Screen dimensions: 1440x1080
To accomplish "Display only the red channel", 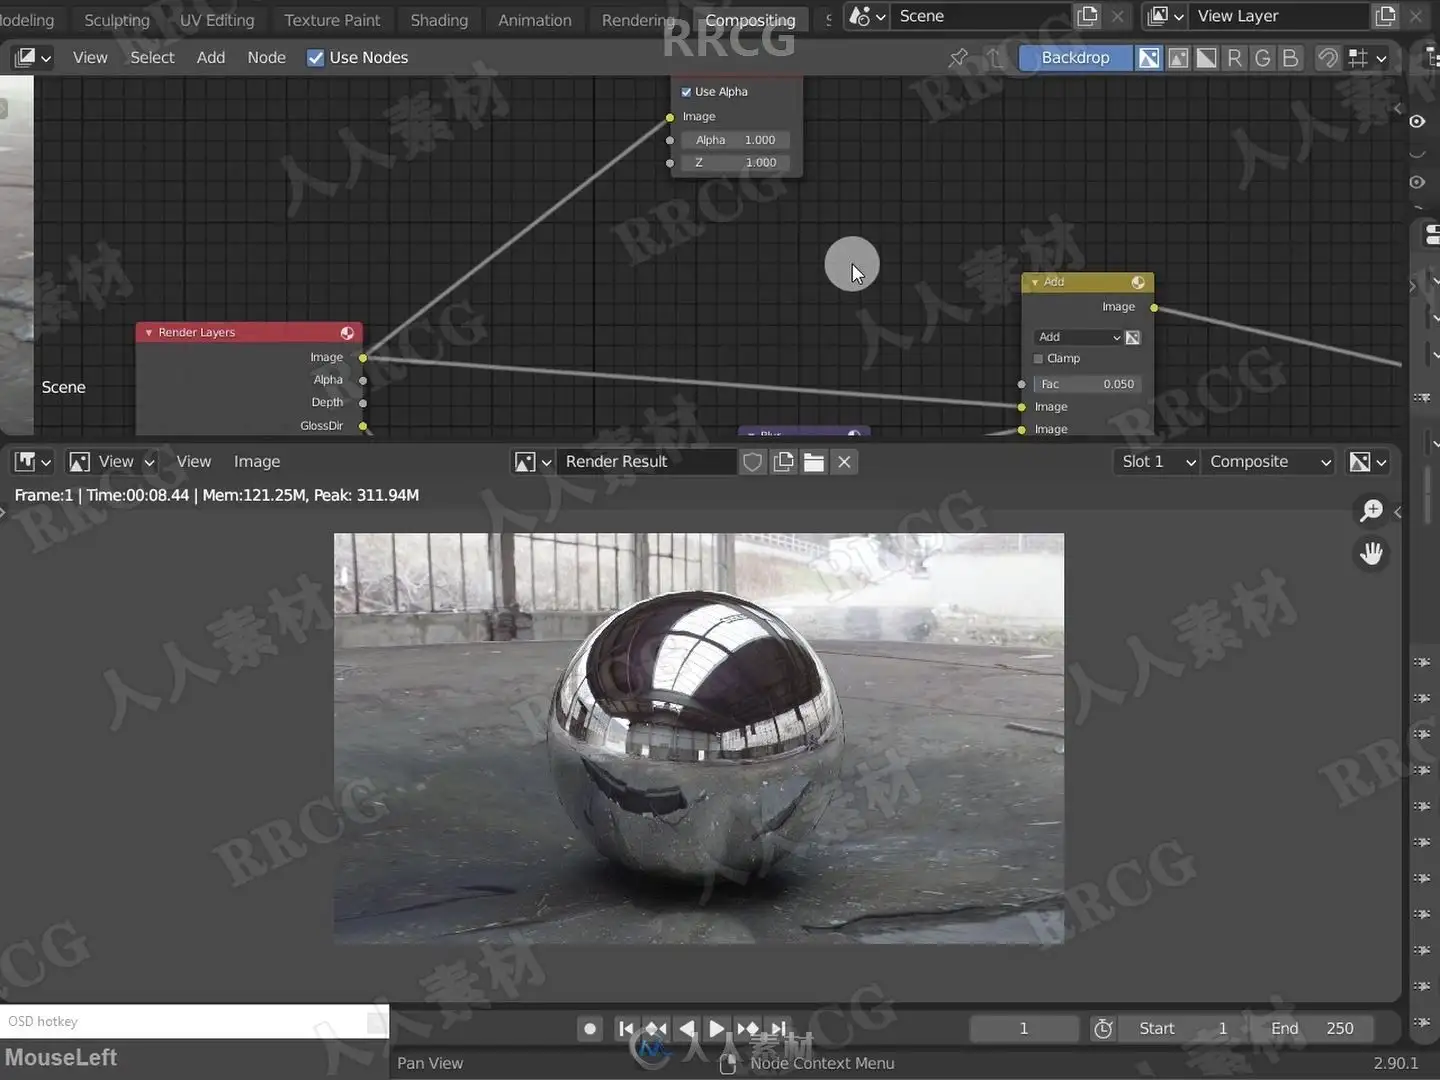I will click(1235, 58).
